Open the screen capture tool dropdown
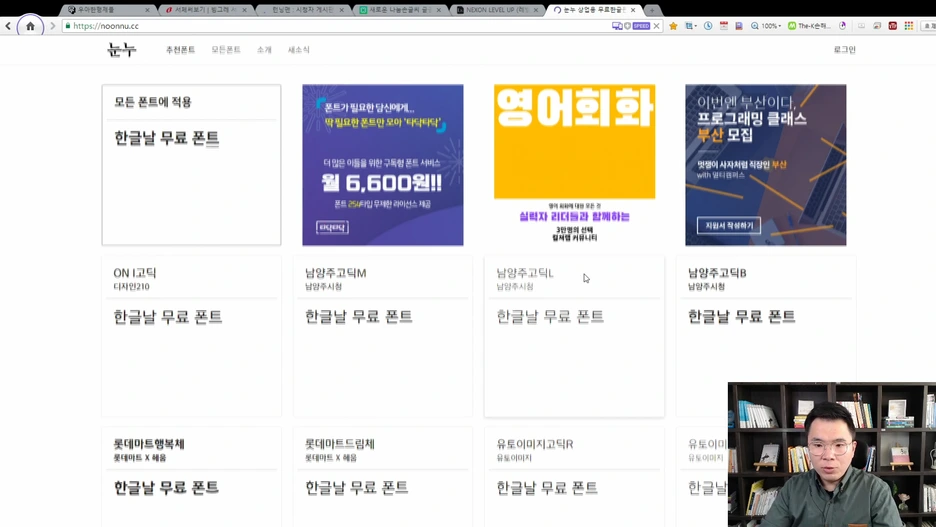 coord(691,26)
